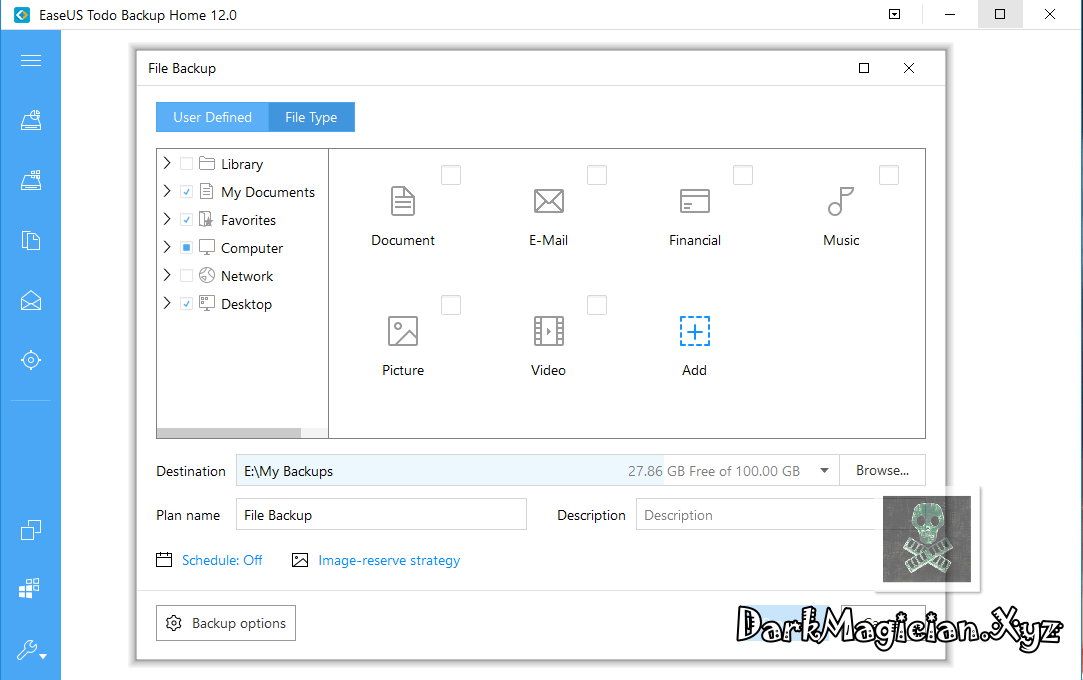Image resolution: width=1083 pixels, height=680 pixels.
Task: Expand the Computer tree node
Action: (166, 246)
